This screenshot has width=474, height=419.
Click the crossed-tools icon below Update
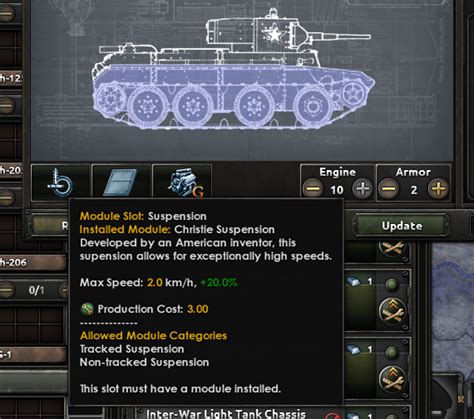[x=392, y=249]
